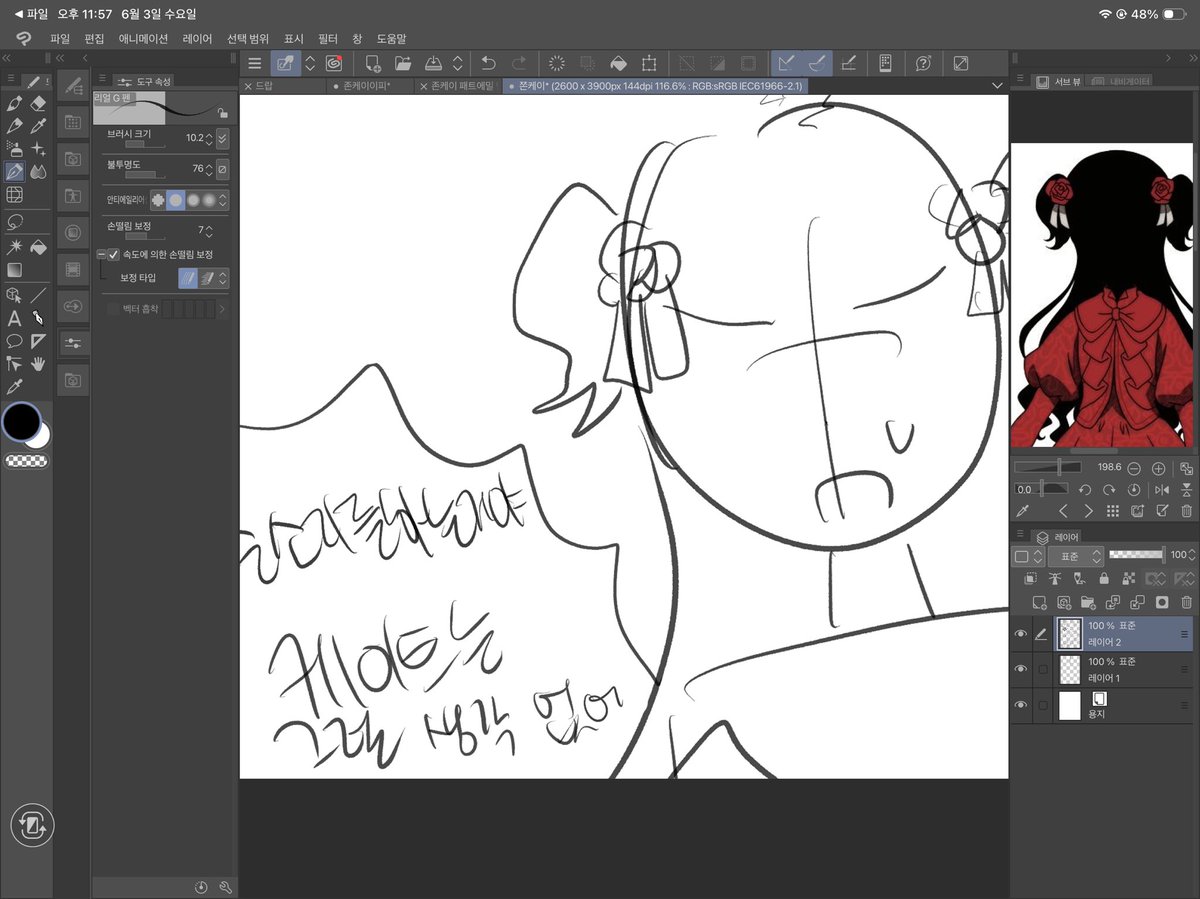
Task: Click the help question mark icon
Action: (x=923, y=63)
